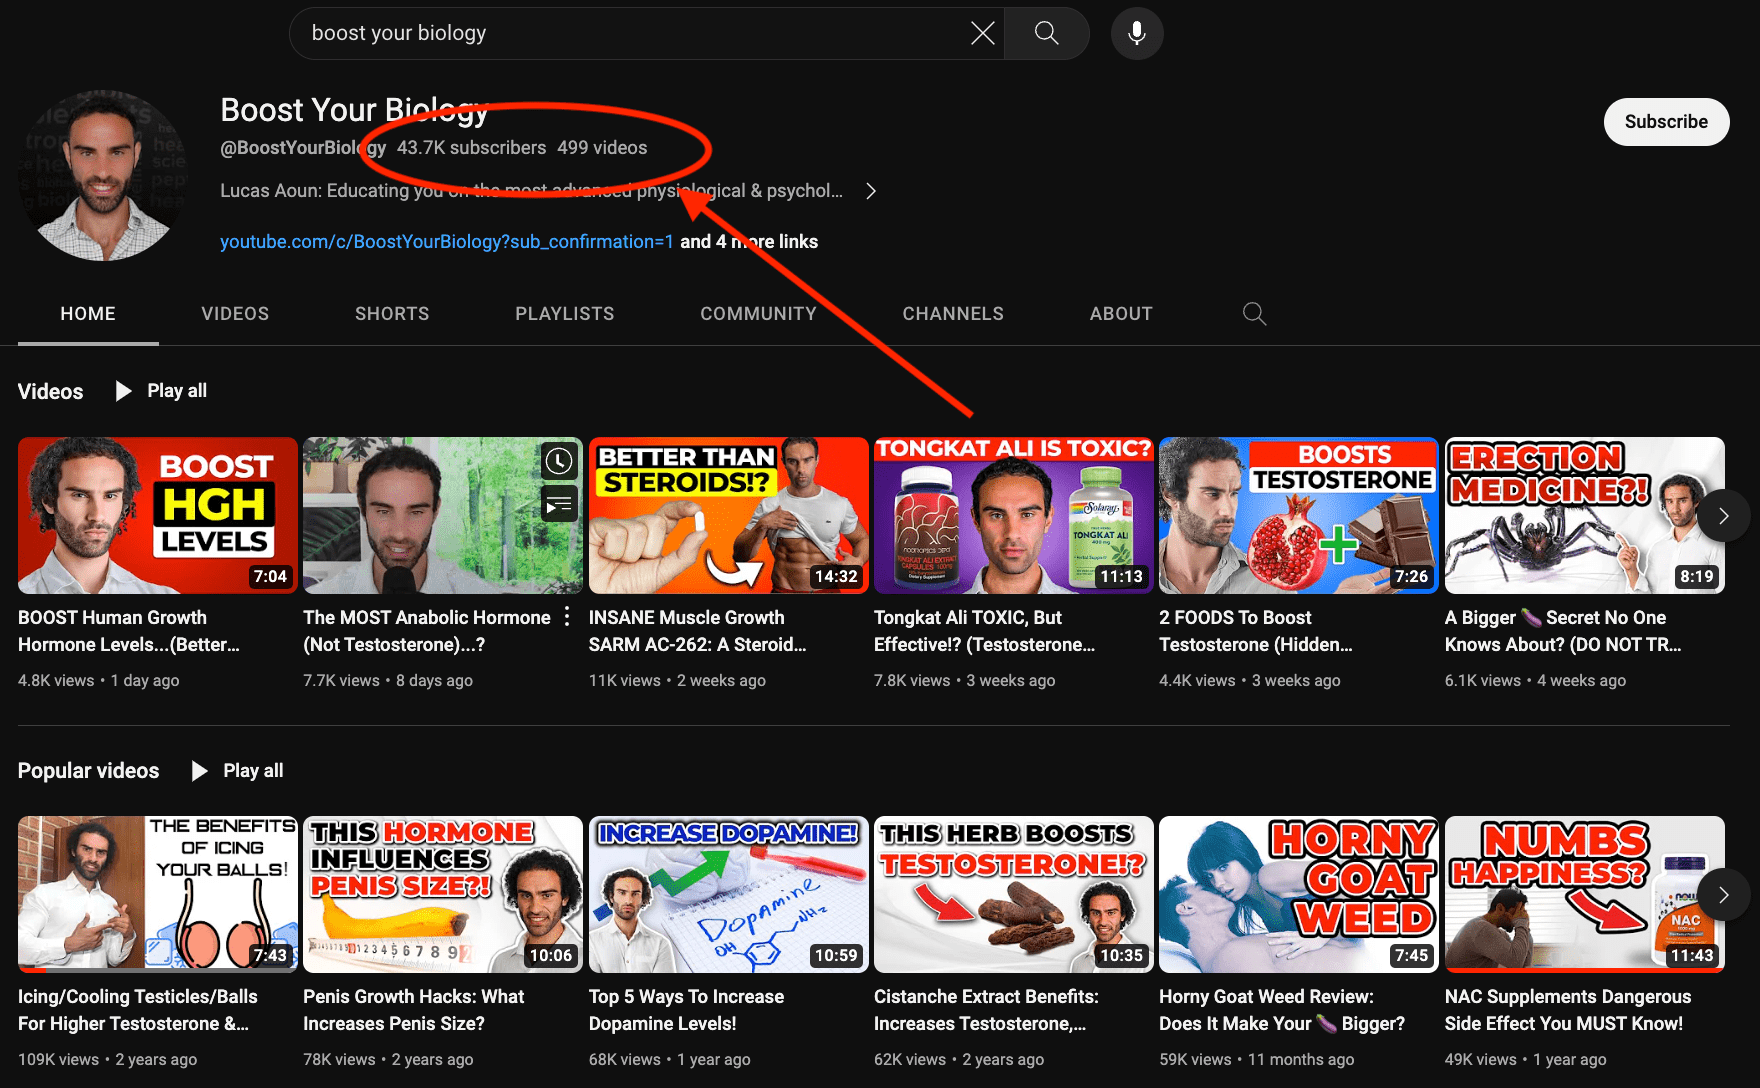Screen dimensions: 1760x1088
Task: Subscribe to Boost Your Biology channel
Action: (1666, 122)
